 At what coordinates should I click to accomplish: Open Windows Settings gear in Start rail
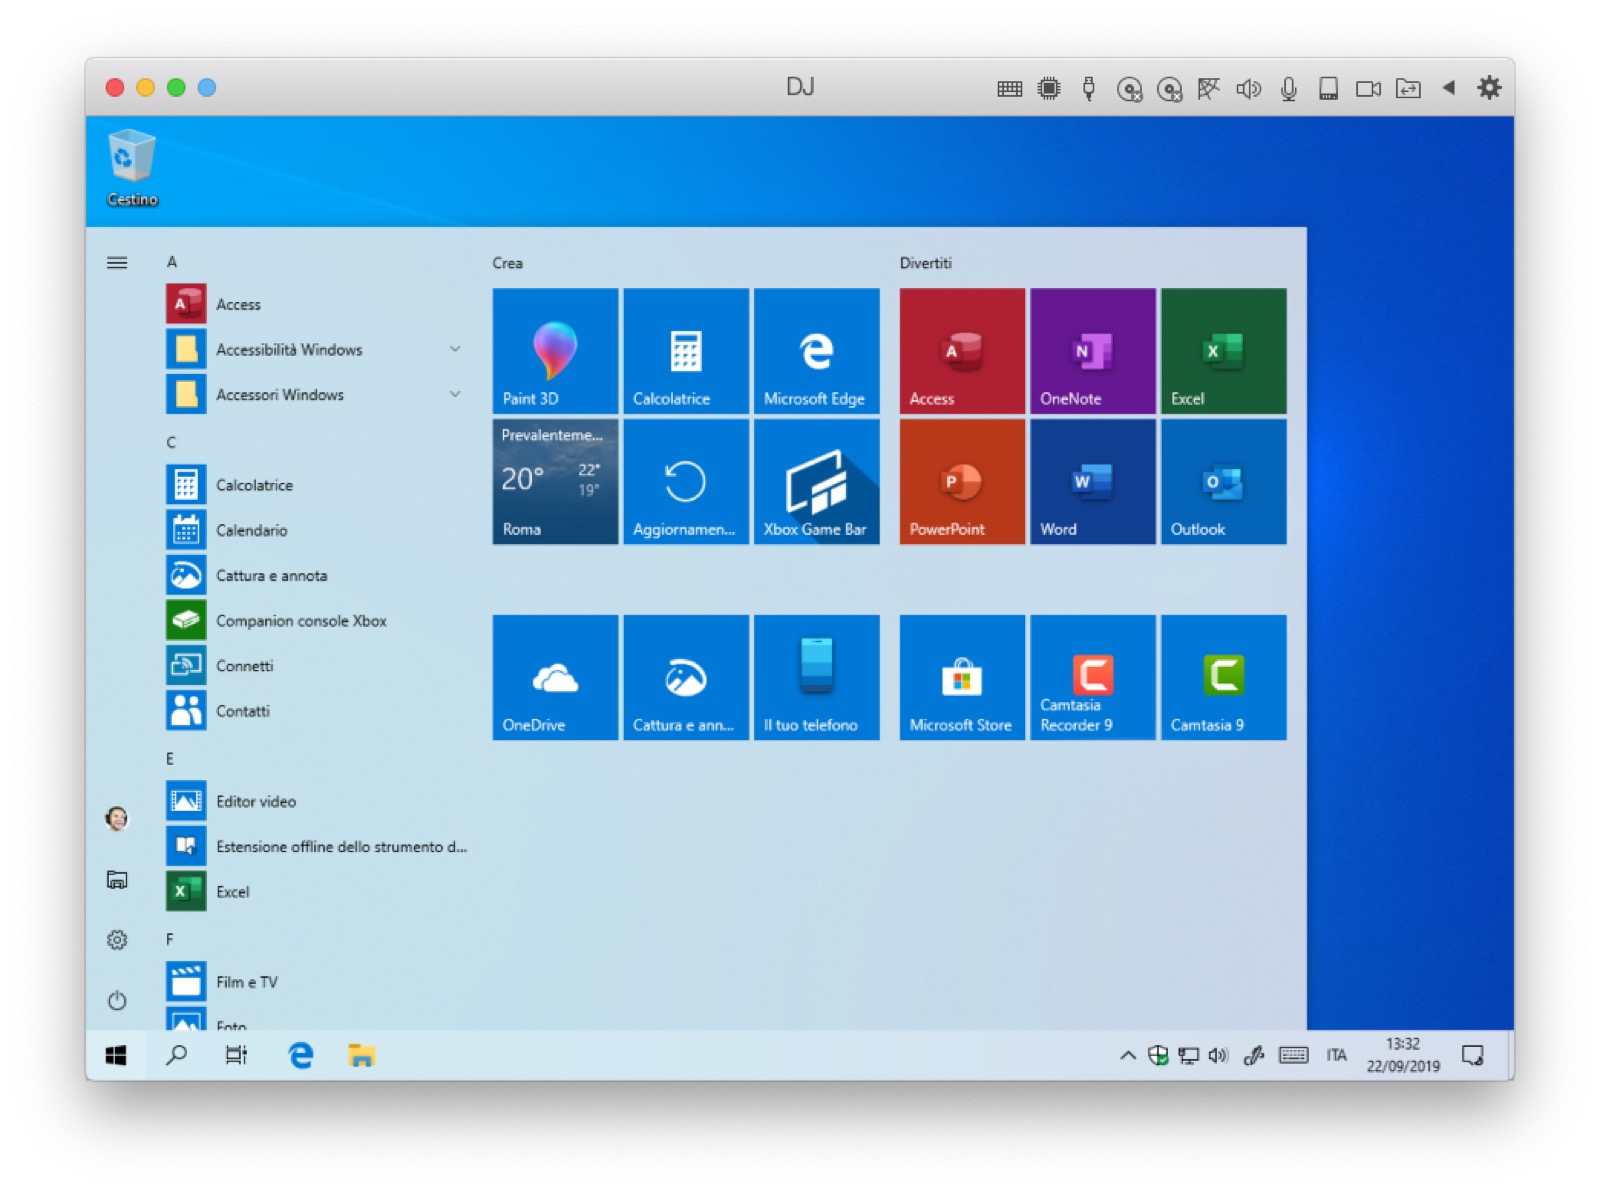point(117,940)
